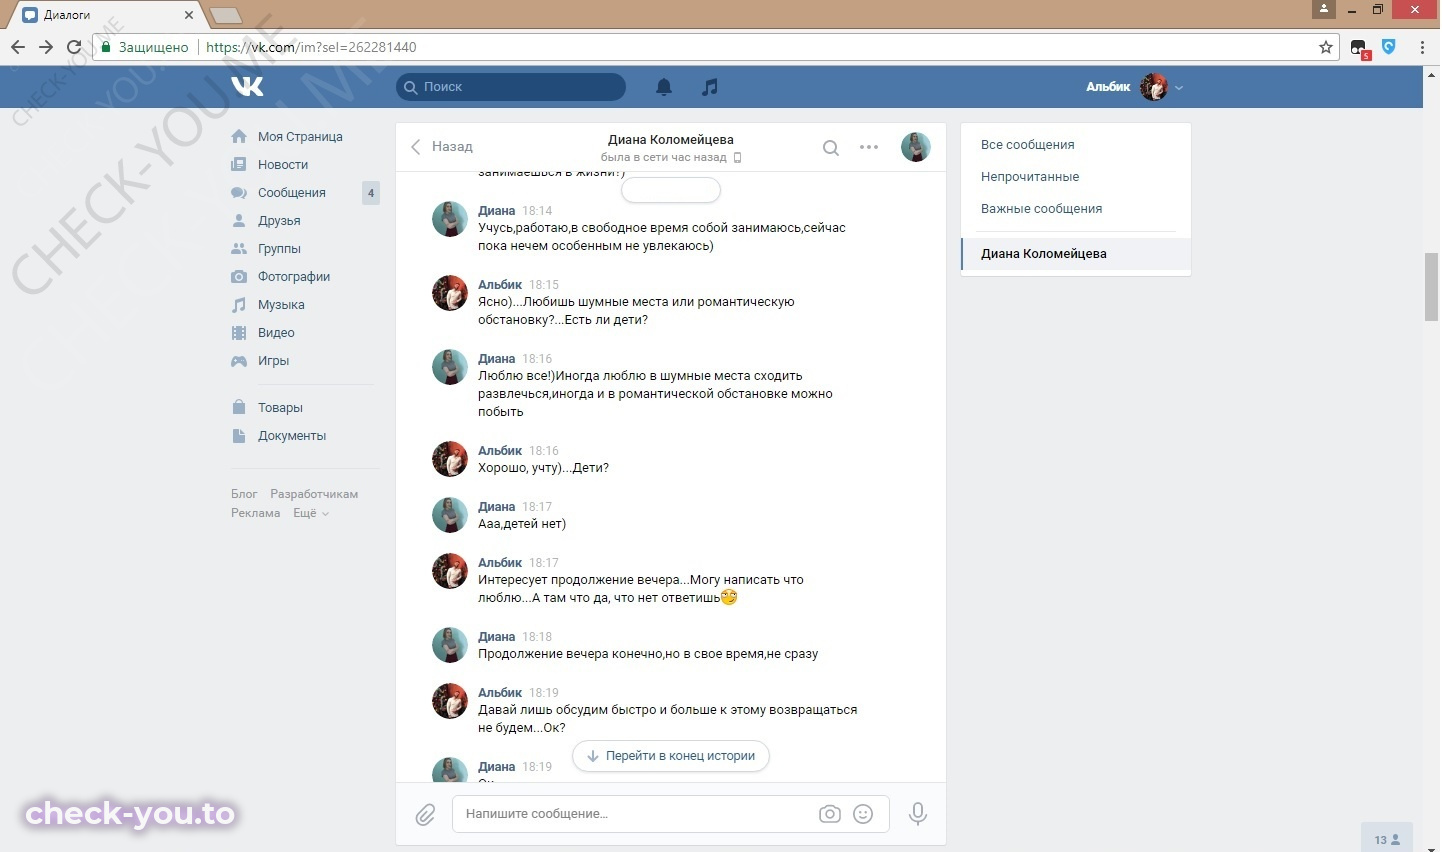Click Диана's avatar on the 18:16 message
The width and height of the screenshot is (1442, 852).
click(x=450, y=367)
